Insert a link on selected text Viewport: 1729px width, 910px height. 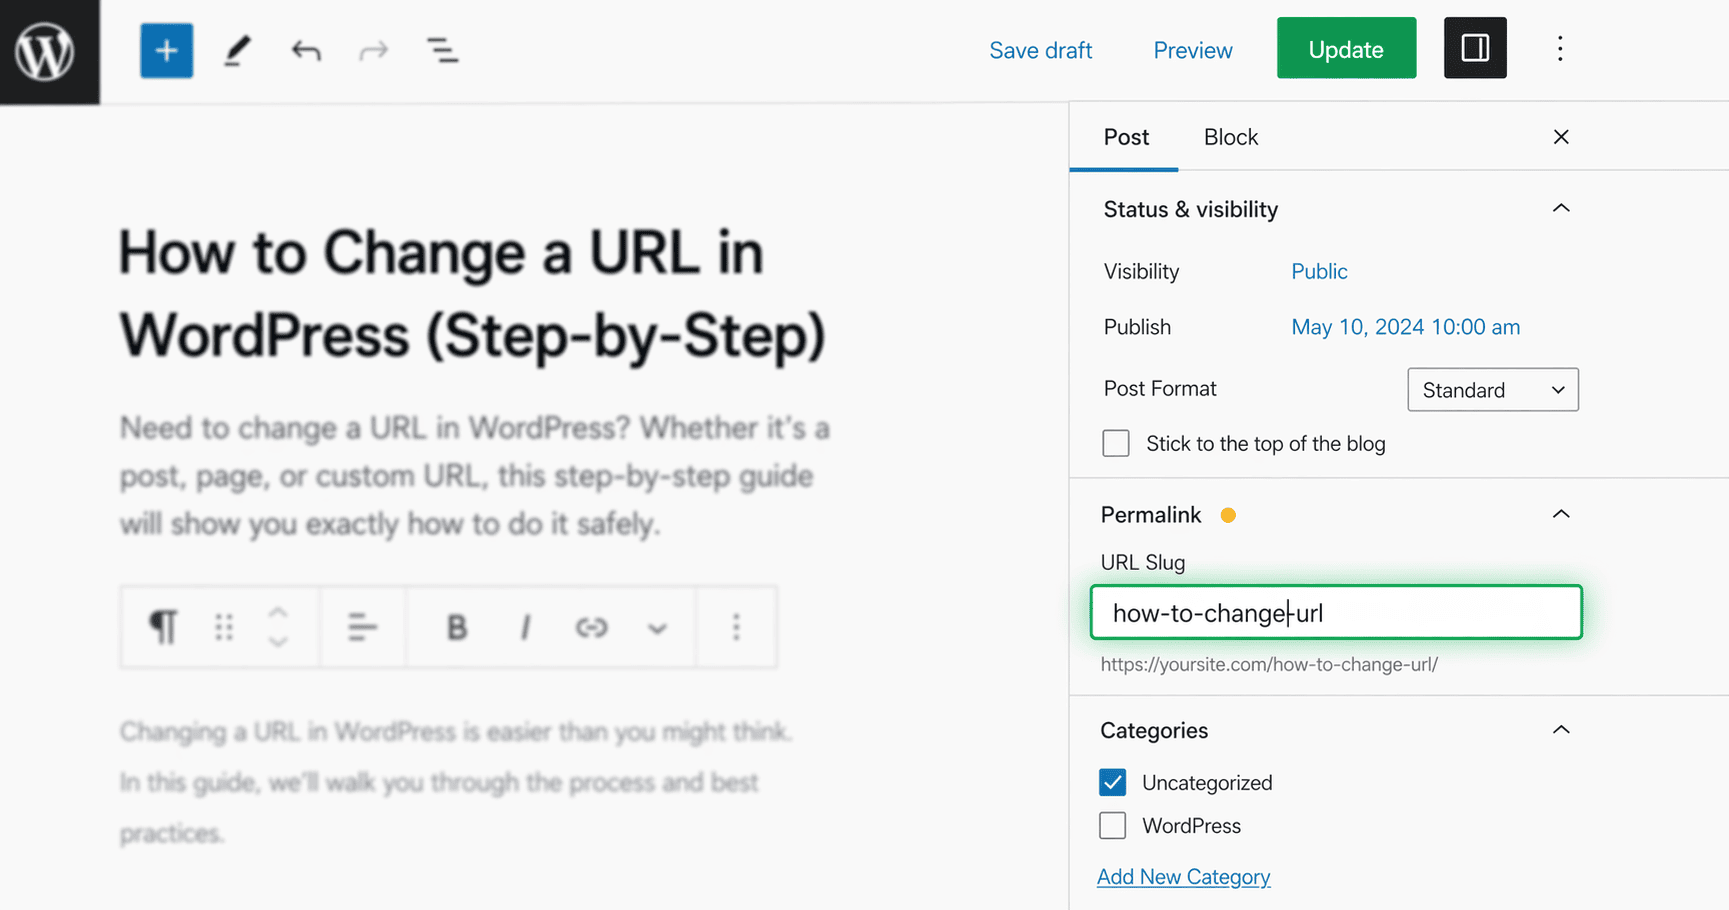(x=591, y=627)
